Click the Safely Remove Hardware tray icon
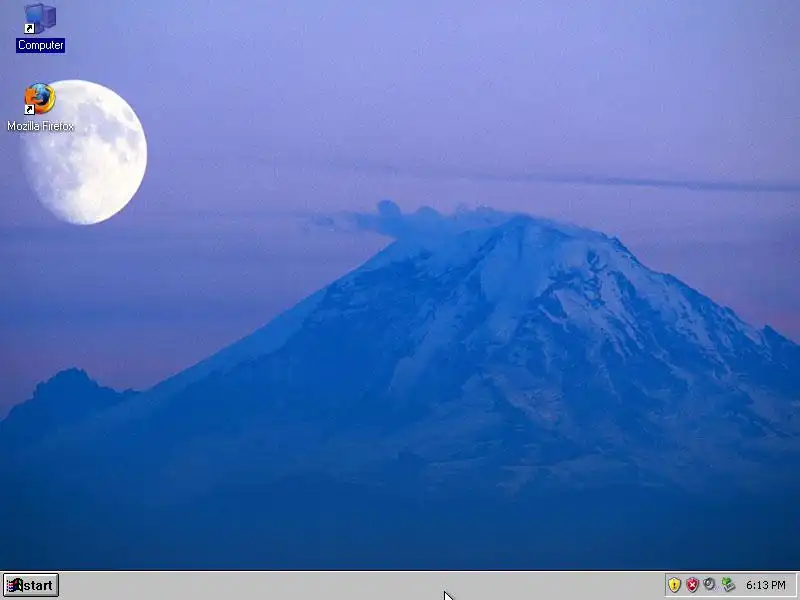The image size is (800, 600). [728, 585]
